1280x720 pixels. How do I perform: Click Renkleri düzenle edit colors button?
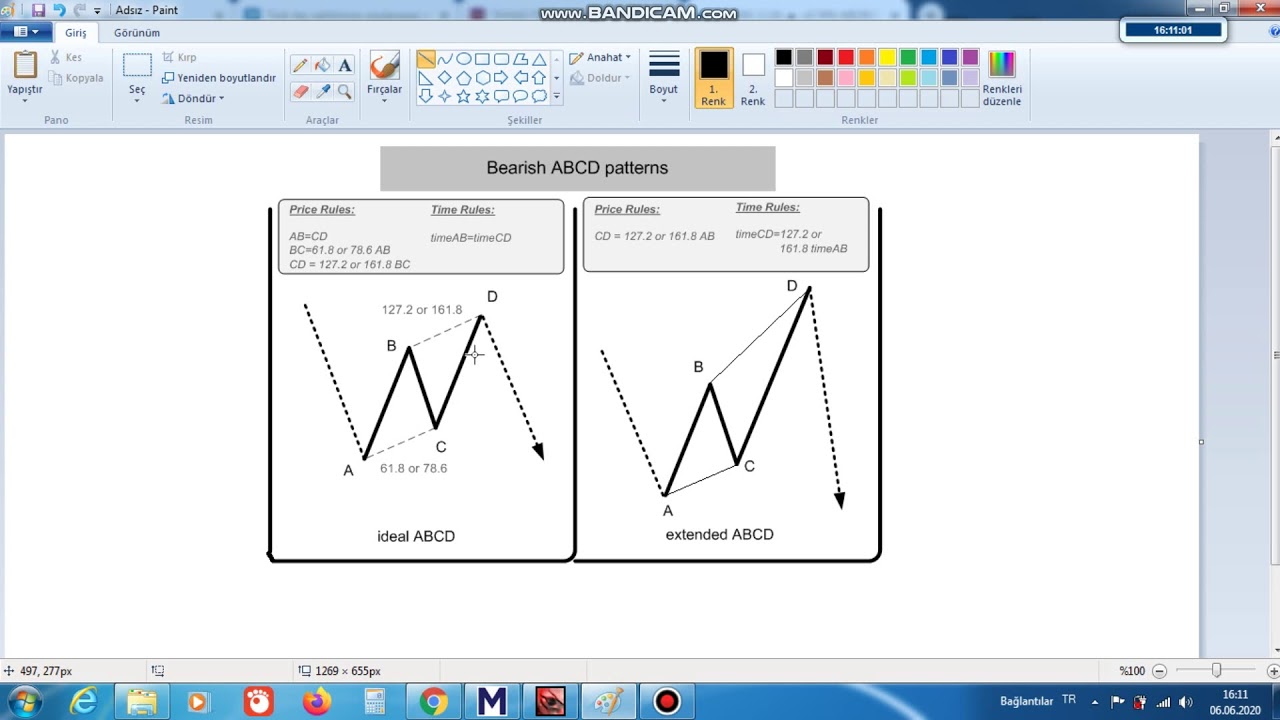click(x=1002, y=78)
